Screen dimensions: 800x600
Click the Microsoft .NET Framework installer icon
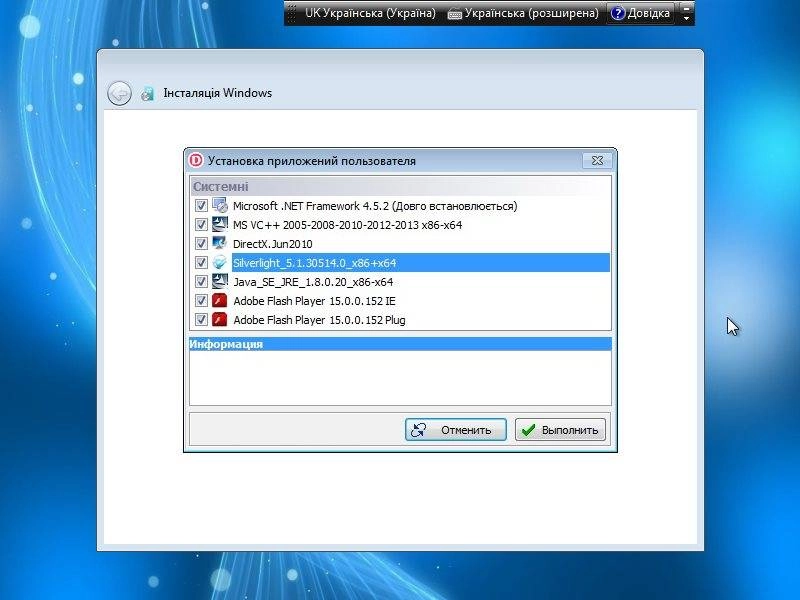tap(220, 206)
